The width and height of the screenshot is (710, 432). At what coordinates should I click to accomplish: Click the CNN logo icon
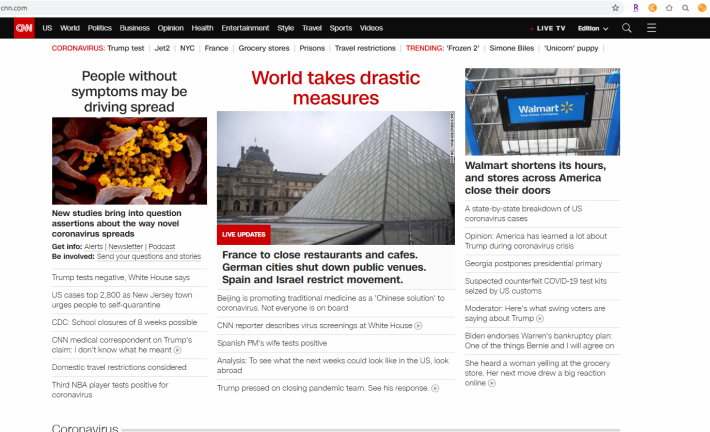[24, 28]
